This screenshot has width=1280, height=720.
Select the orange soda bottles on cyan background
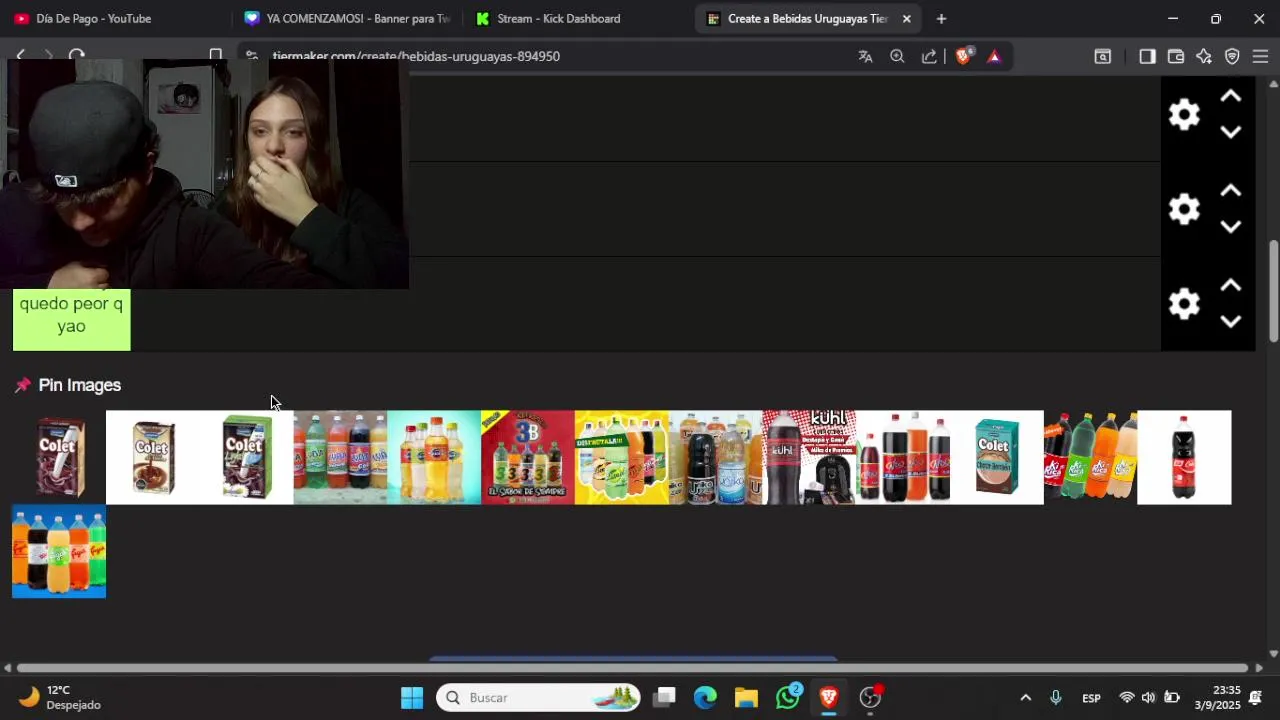pos(434,457)
